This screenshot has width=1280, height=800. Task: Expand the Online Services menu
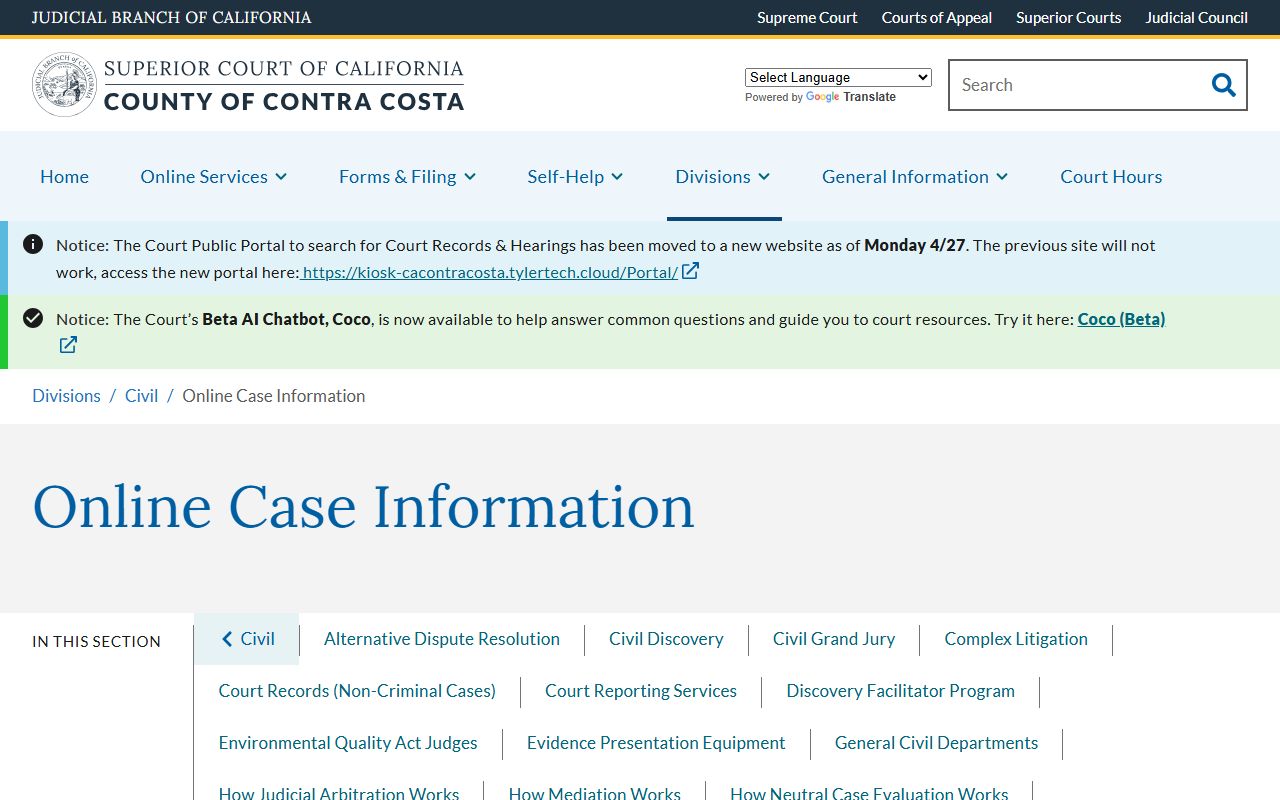214,176
